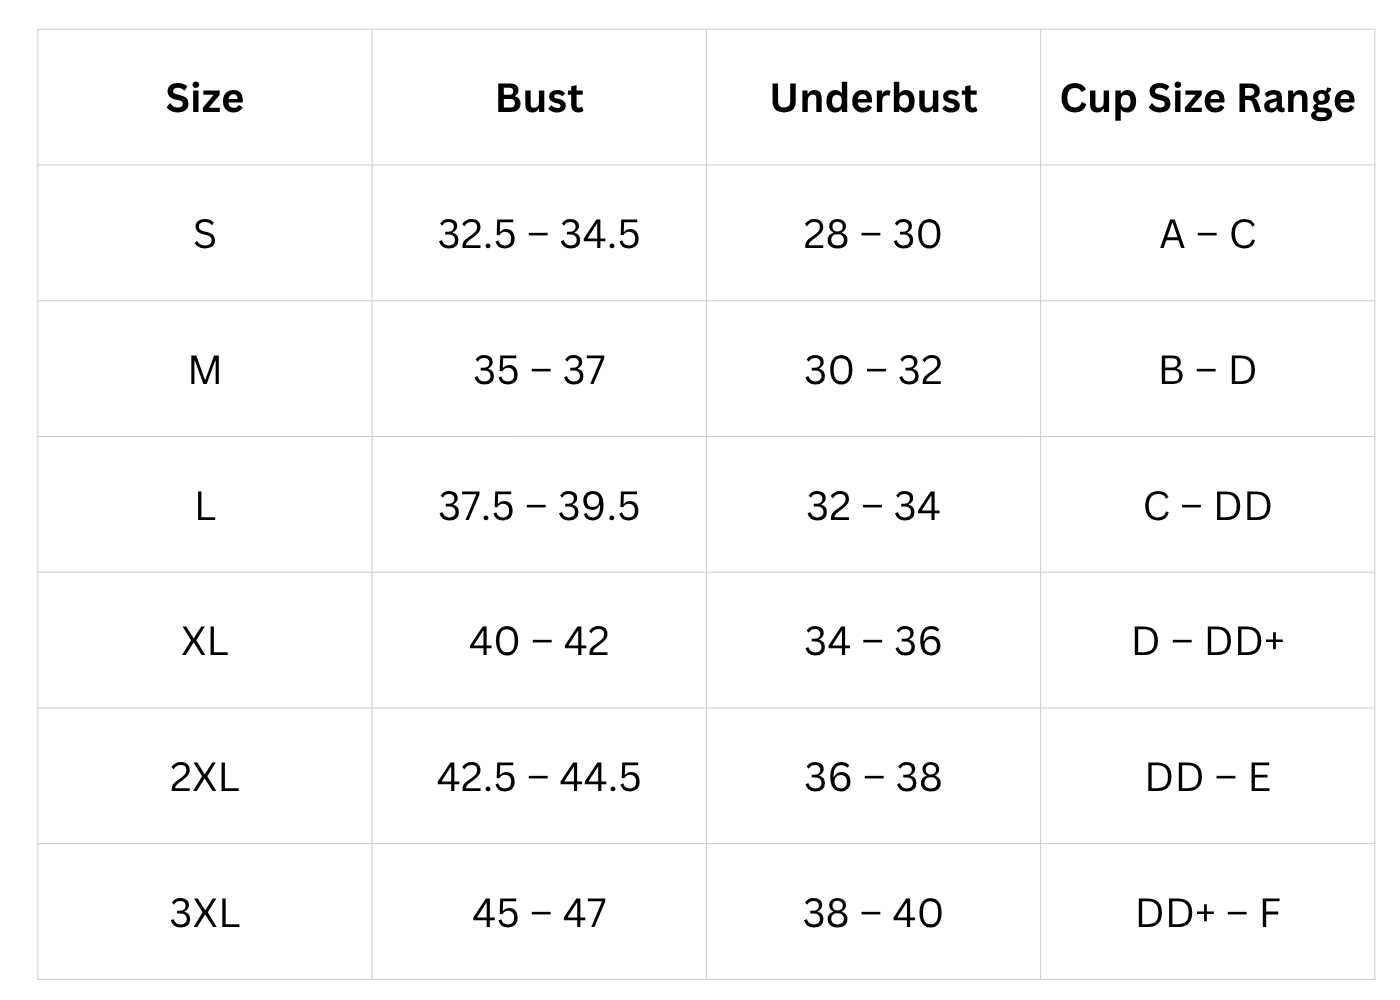Click bust measurement 42.5 – 44.5

point(539,777)
